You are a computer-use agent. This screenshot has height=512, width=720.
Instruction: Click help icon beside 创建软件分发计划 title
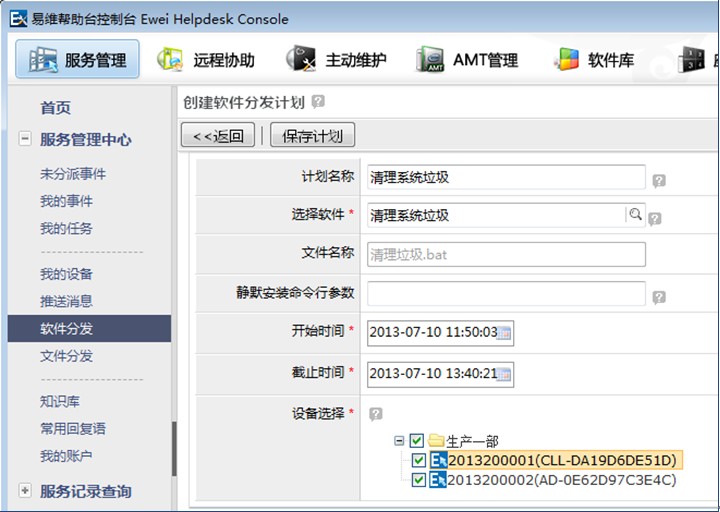coord(318,102)
